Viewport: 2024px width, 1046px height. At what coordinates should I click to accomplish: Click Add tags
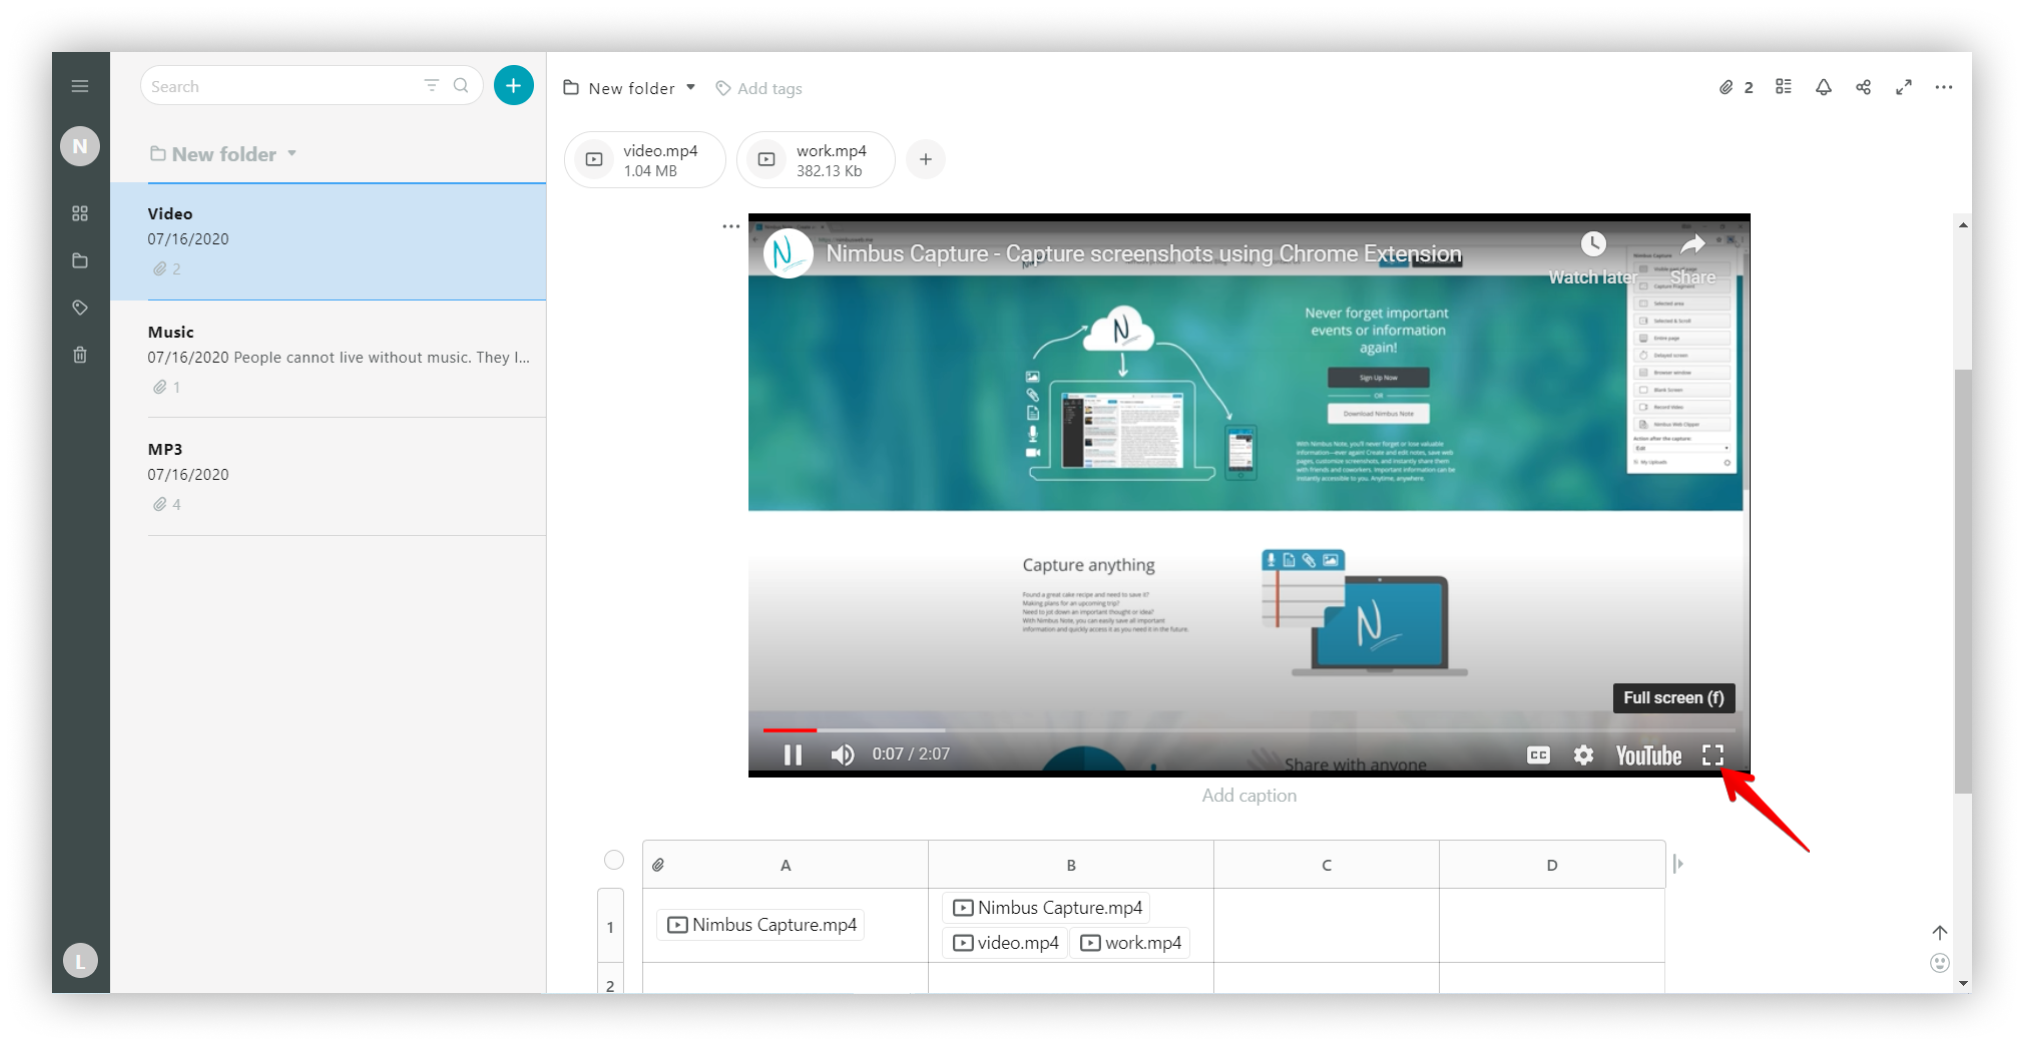759,88
